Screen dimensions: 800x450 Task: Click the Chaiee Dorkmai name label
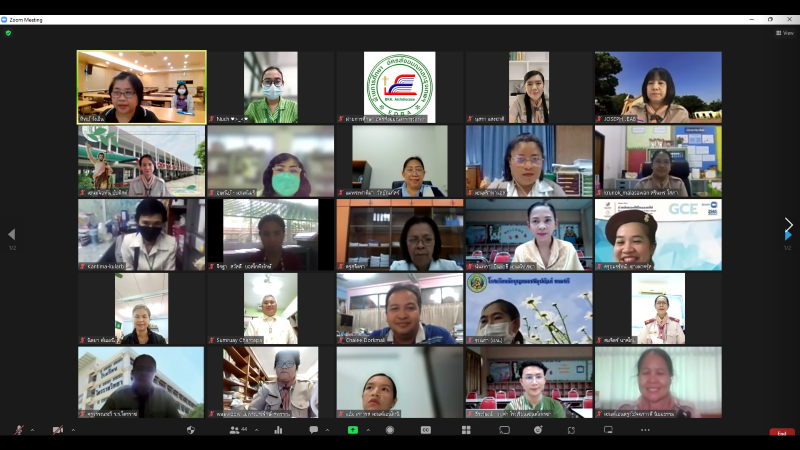pyautogui.click(x=365, y=340)
